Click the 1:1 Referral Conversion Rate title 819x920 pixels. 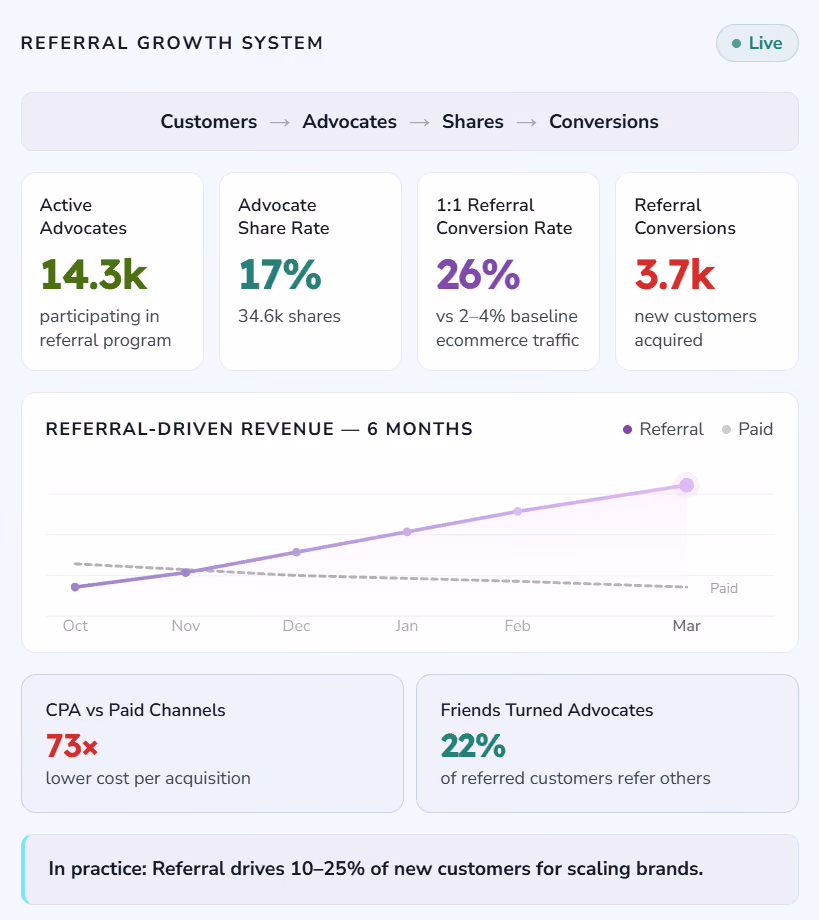tap(504, 216)
